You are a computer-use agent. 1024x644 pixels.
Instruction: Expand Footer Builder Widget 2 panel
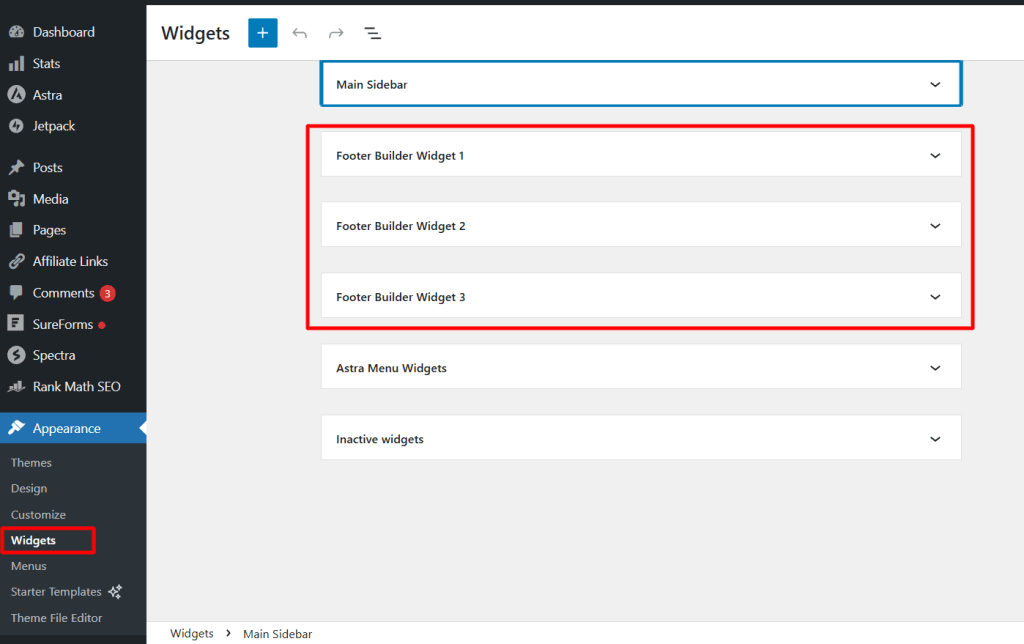coord(935,226)
